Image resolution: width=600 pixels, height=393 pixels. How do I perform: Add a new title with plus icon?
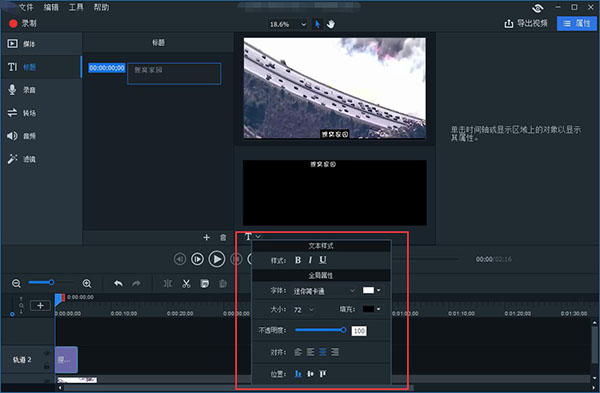point(207,238)
